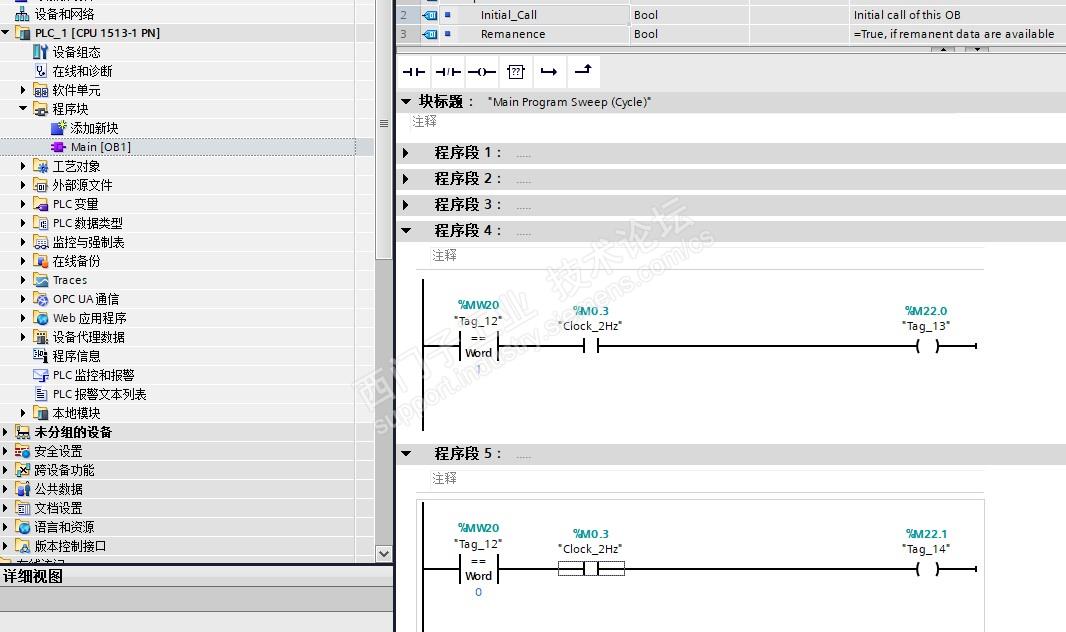1066x632 pixels.
Task: Collapse the 块标题 block title section
Action: [x=406, y=101]
